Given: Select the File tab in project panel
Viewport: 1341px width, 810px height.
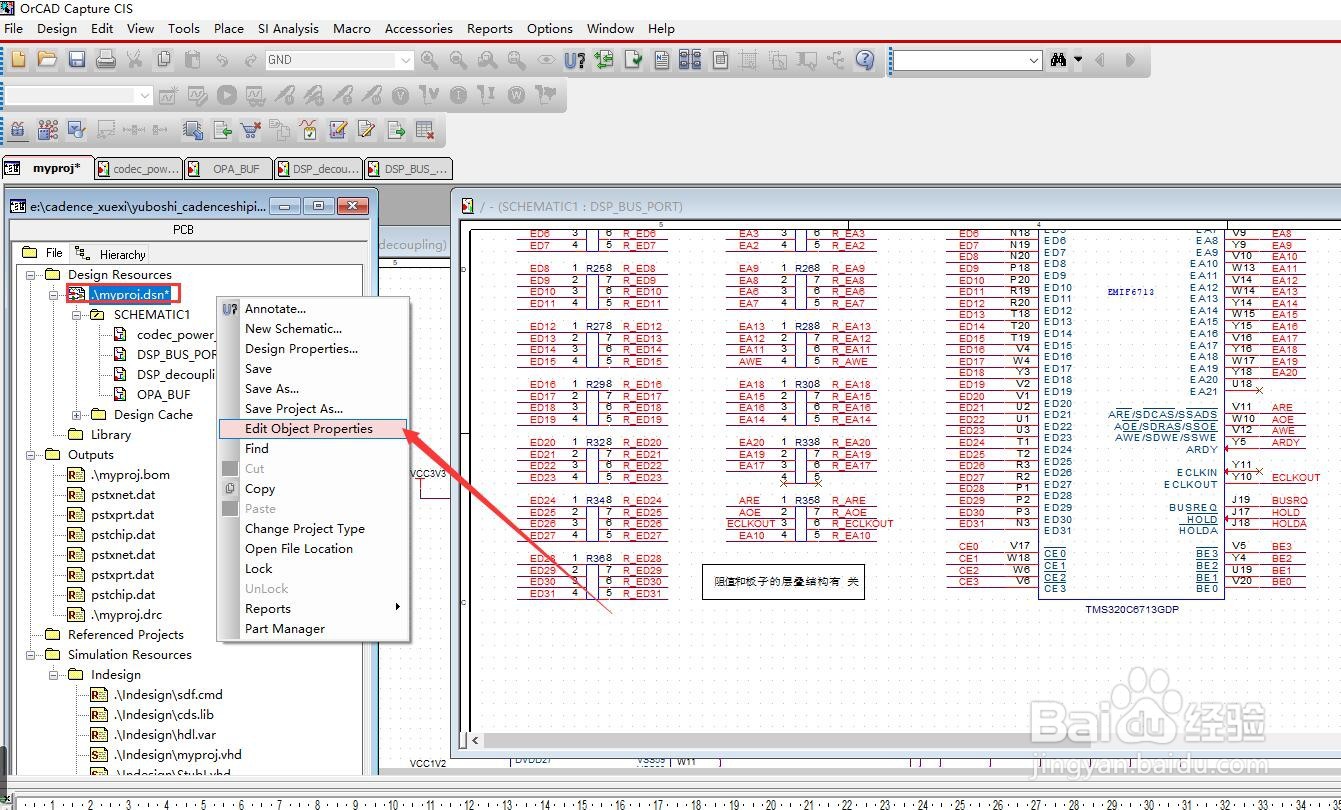Looking at the screenshot, I should [43, 253].
